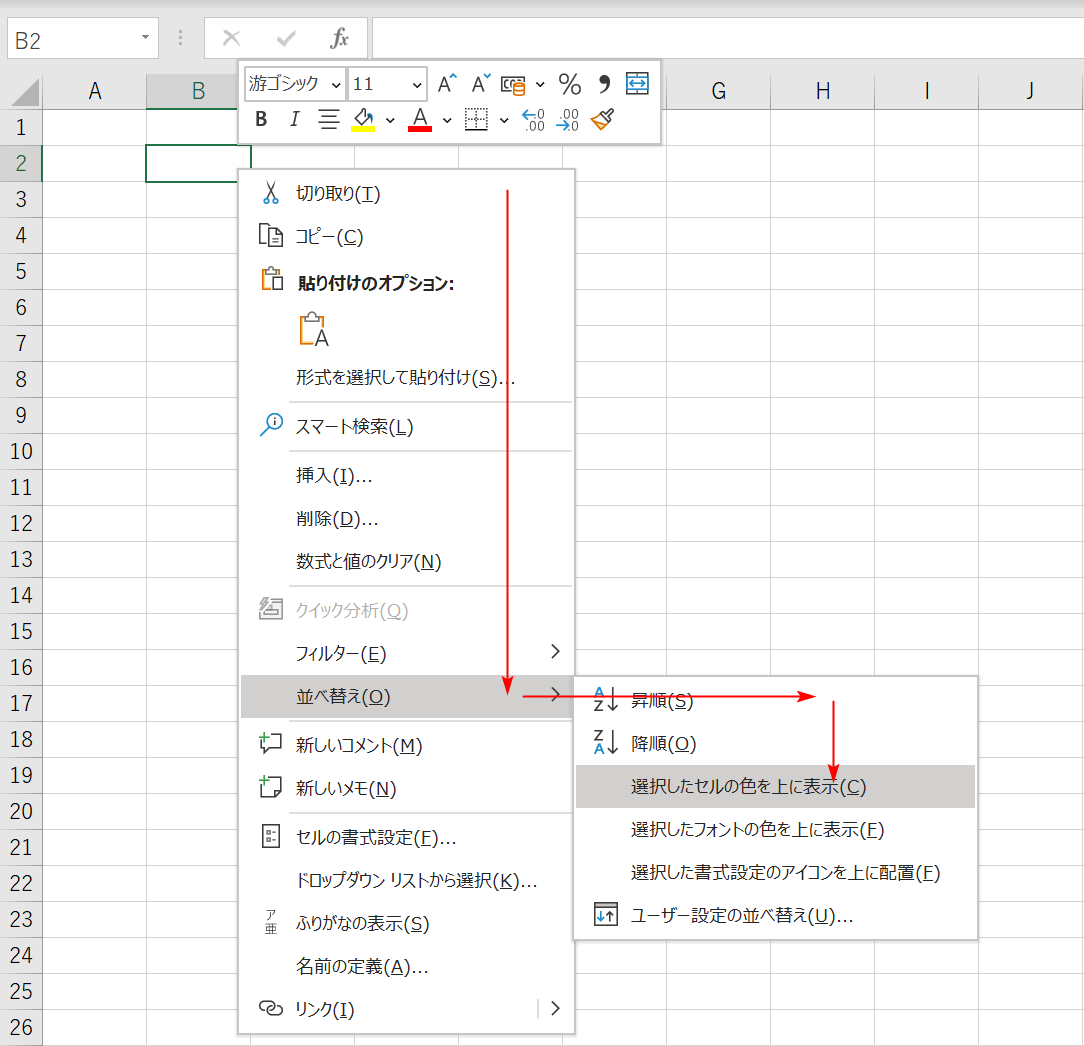Click the decrease font size icon

coord(481,84)
